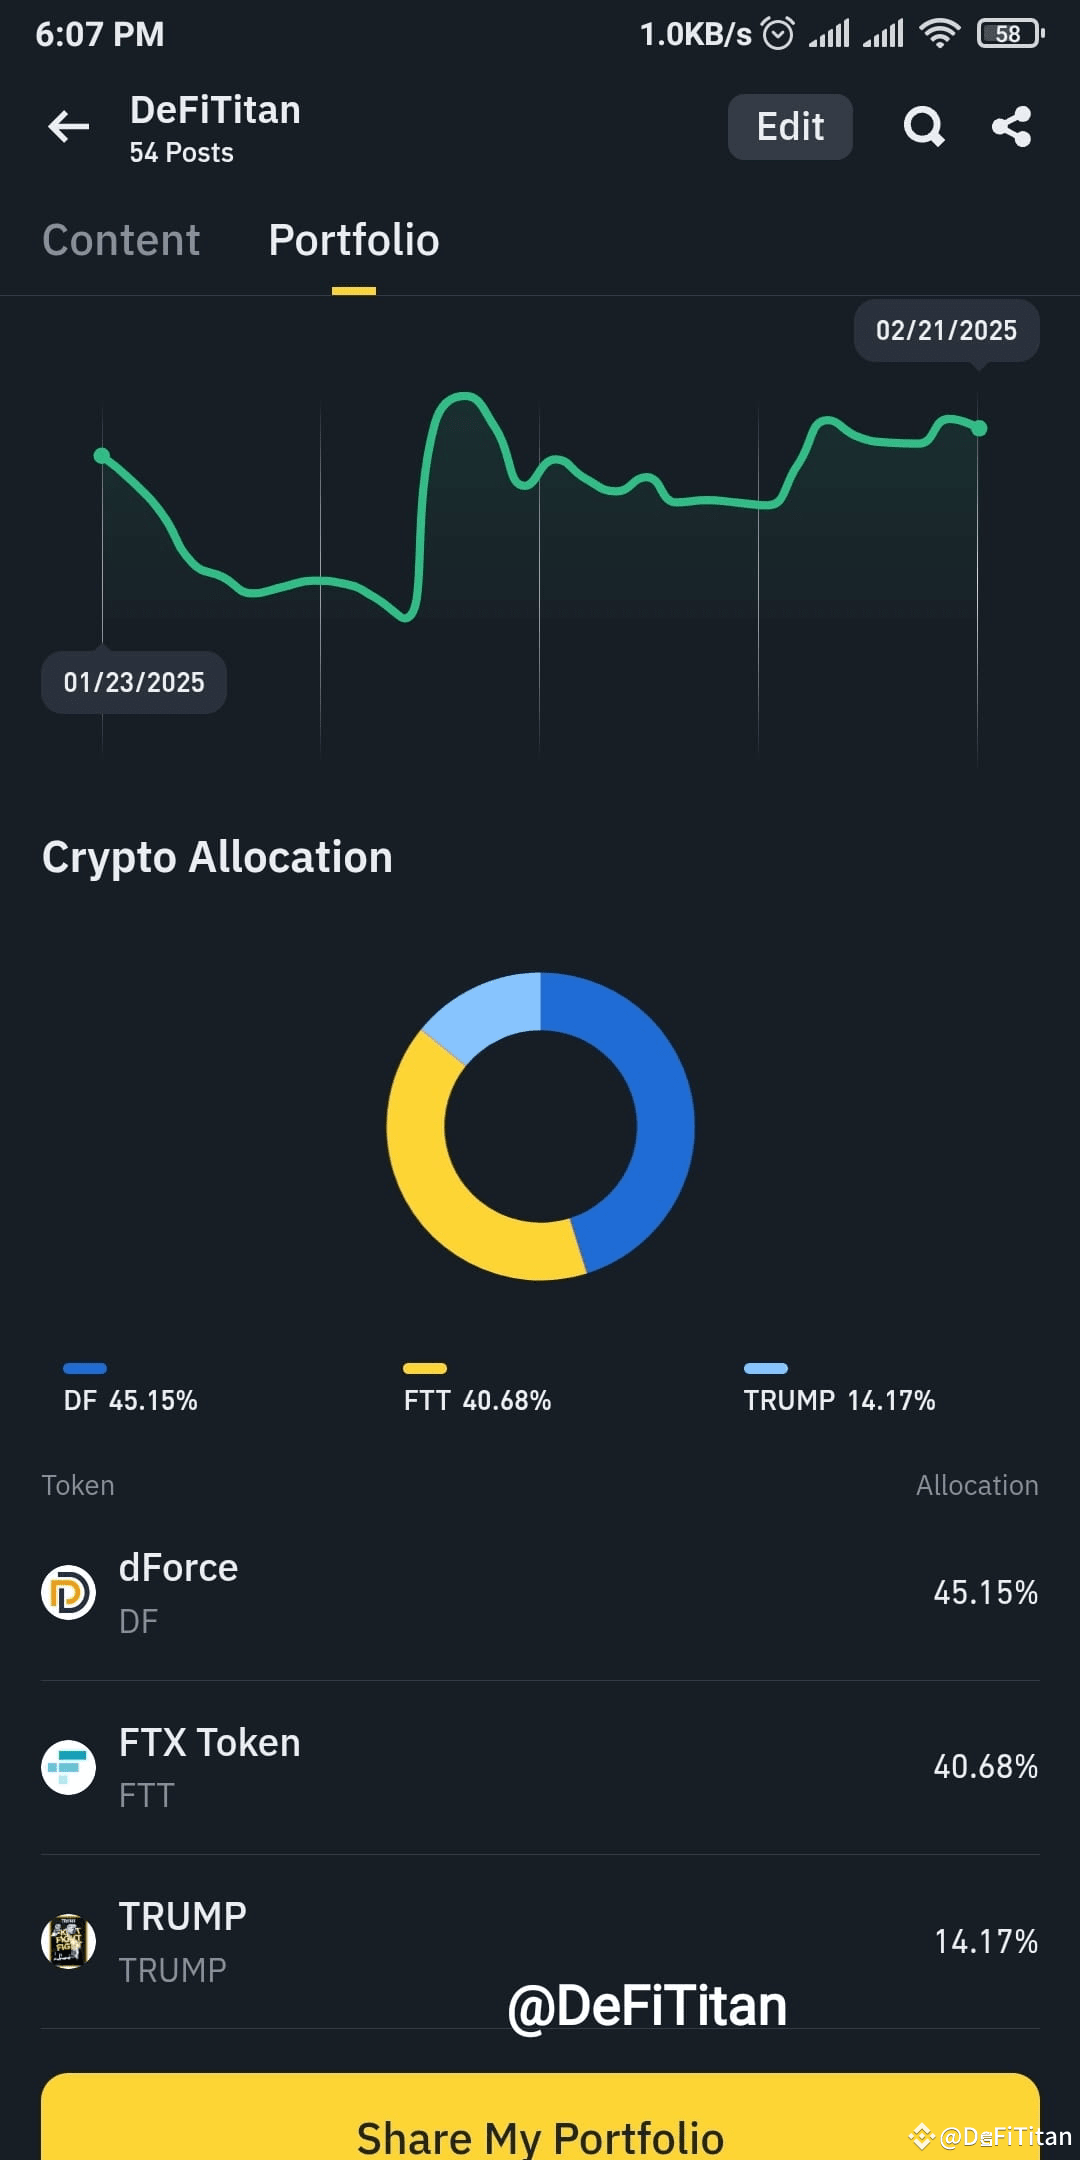
Task: Open the 01/23/2025 date selector
Action: click(133, 681)
